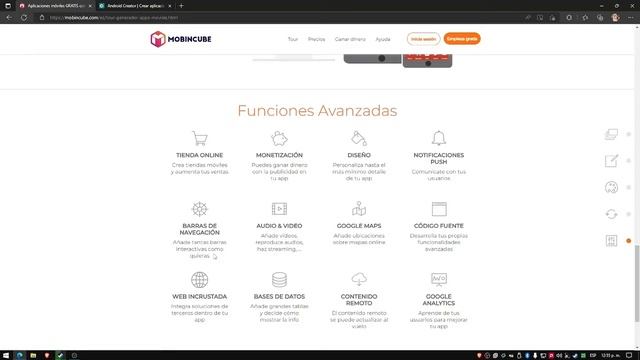The image size is (640, 360).
Task: Click the Google Analytics heading
Action: click(x=439, y=300)
